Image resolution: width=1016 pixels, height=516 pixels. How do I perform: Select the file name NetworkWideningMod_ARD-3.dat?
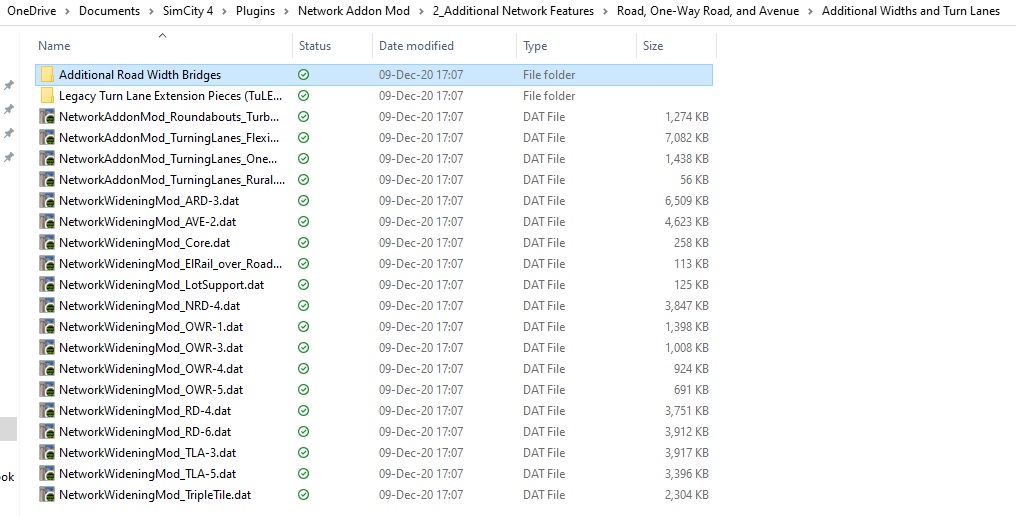[149, 201]
